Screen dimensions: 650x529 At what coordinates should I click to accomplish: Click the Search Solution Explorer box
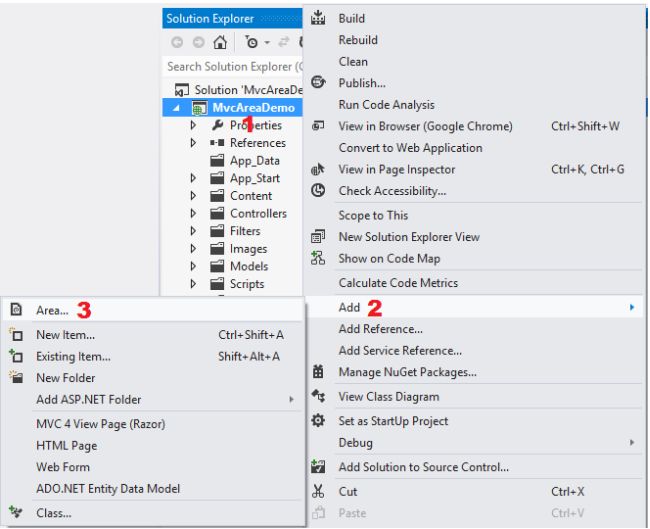point(230,66)
